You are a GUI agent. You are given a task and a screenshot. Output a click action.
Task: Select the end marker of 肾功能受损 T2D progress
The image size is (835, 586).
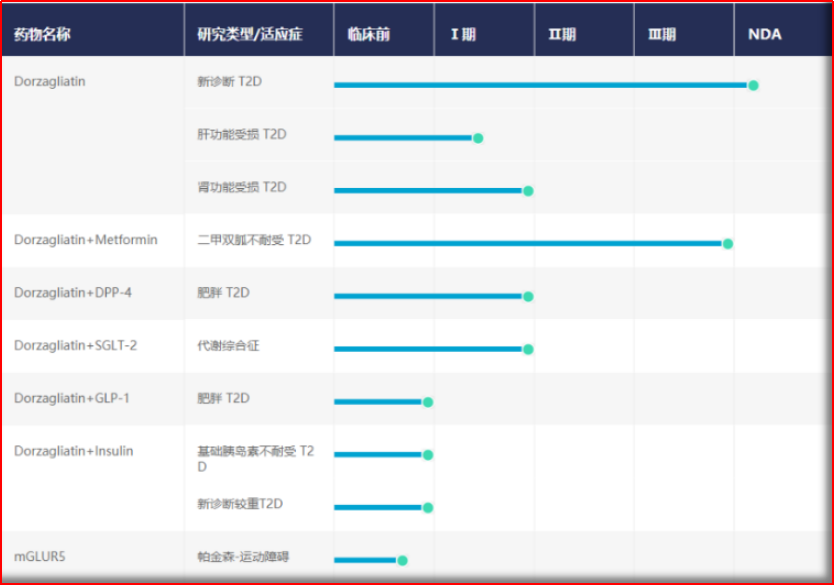point(528,191)
